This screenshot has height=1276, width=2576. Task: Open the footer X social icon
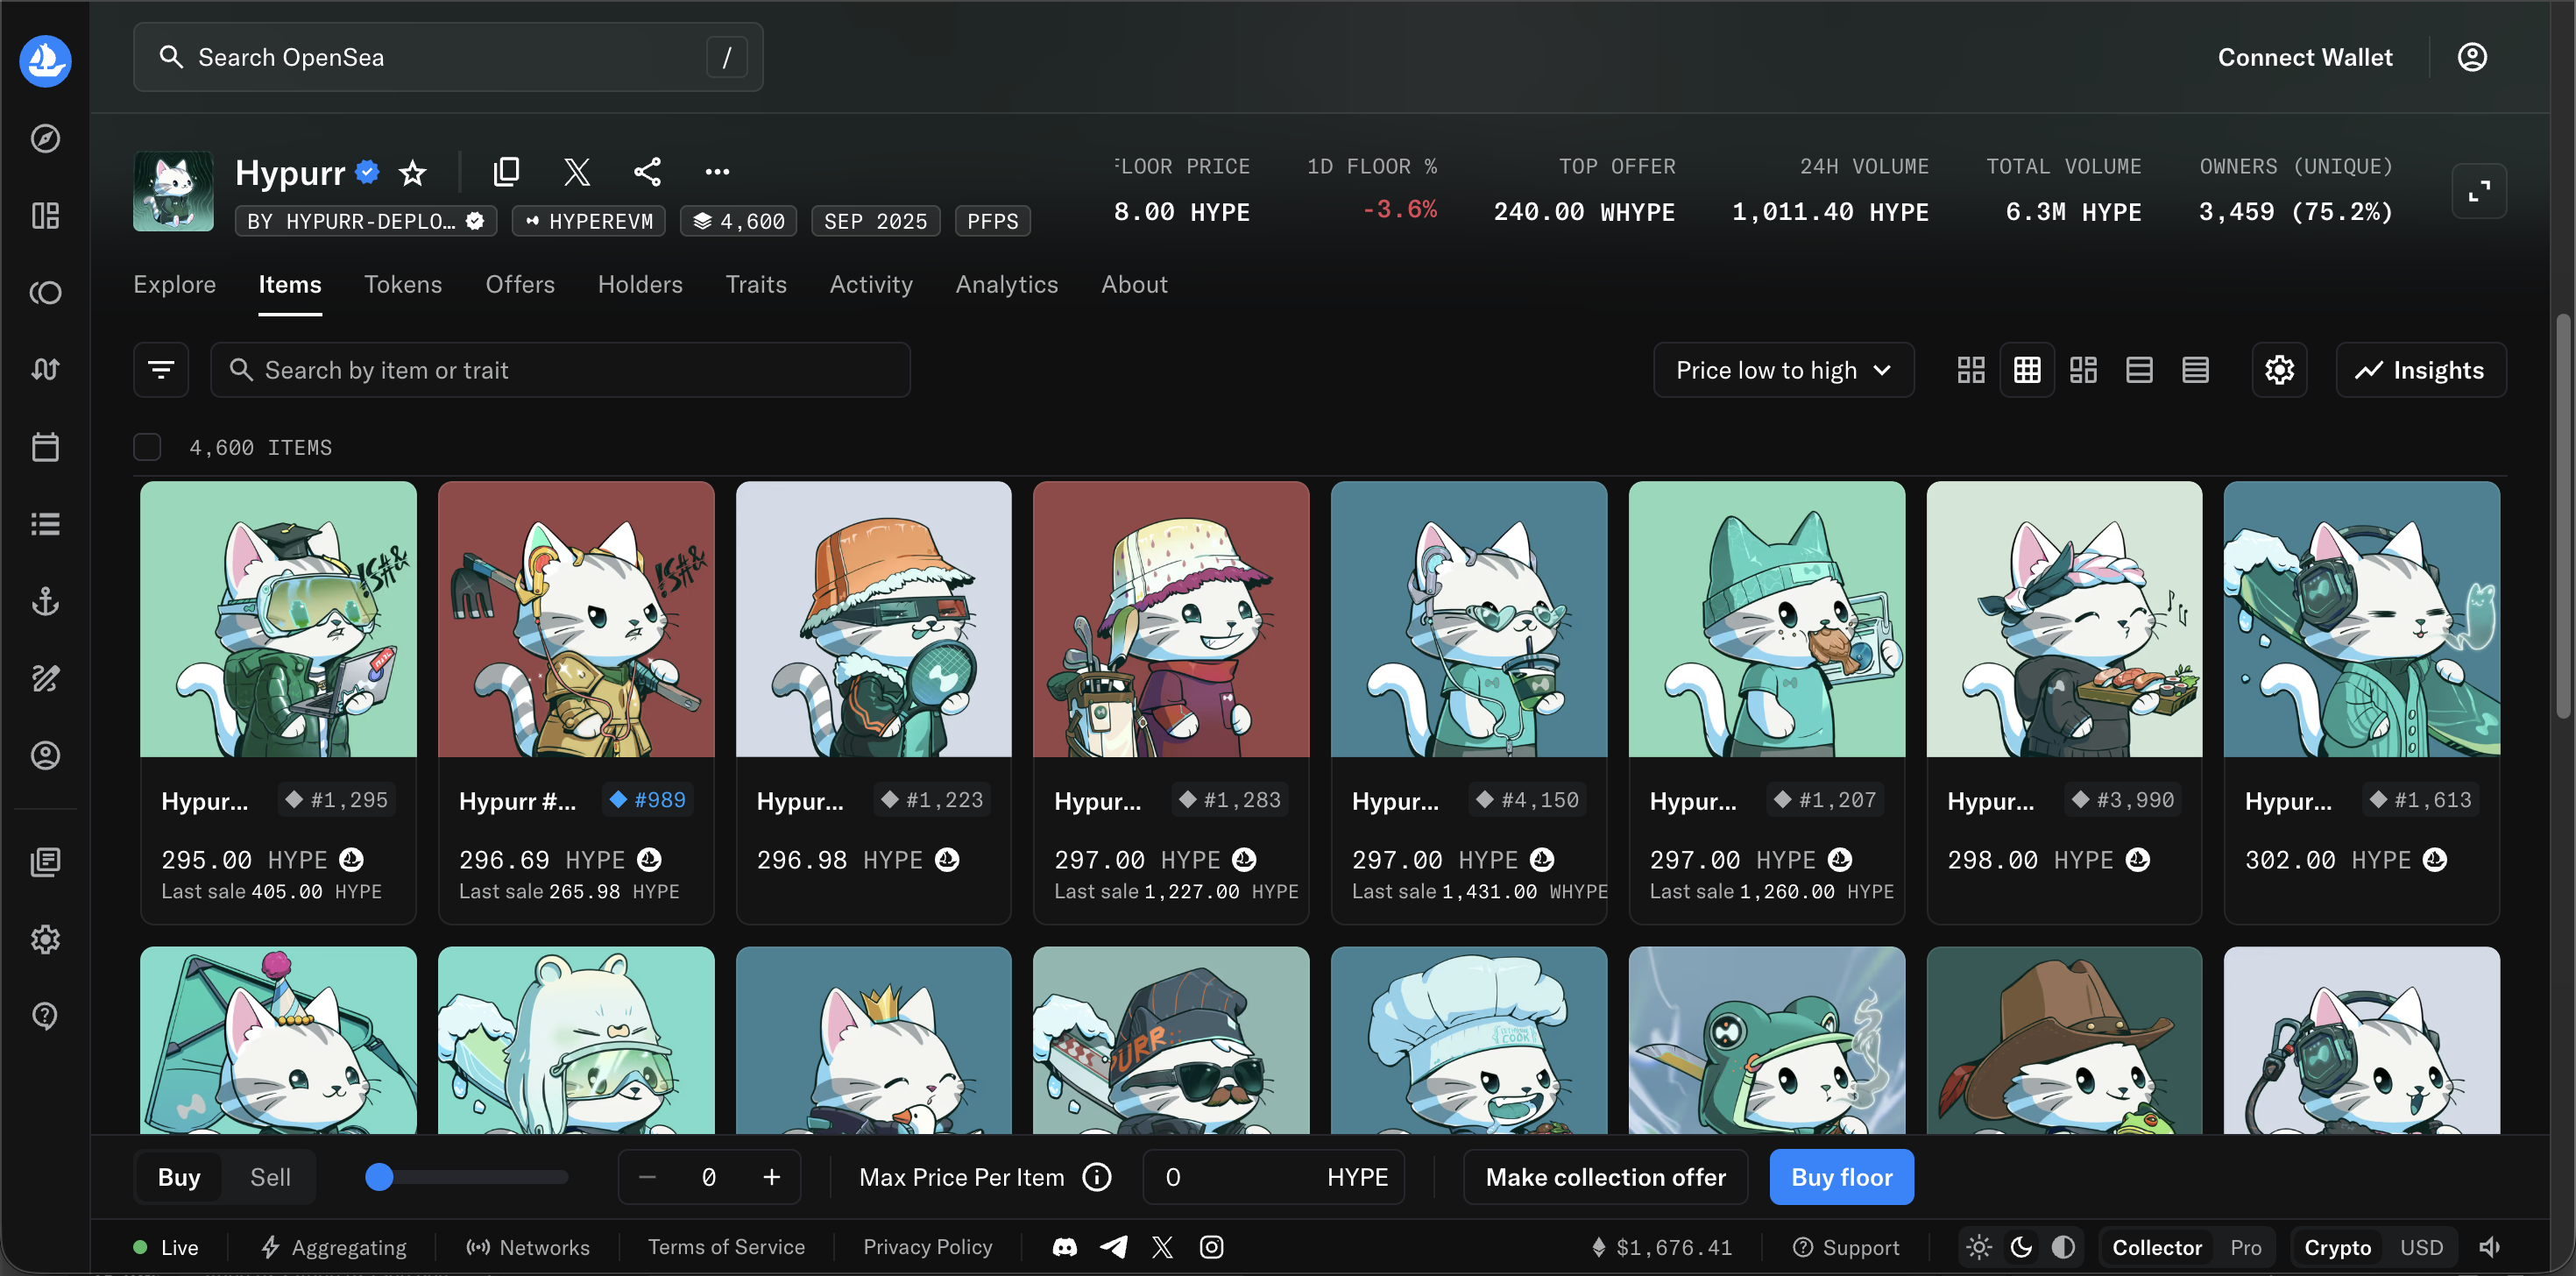[x=1162, y=1247]
